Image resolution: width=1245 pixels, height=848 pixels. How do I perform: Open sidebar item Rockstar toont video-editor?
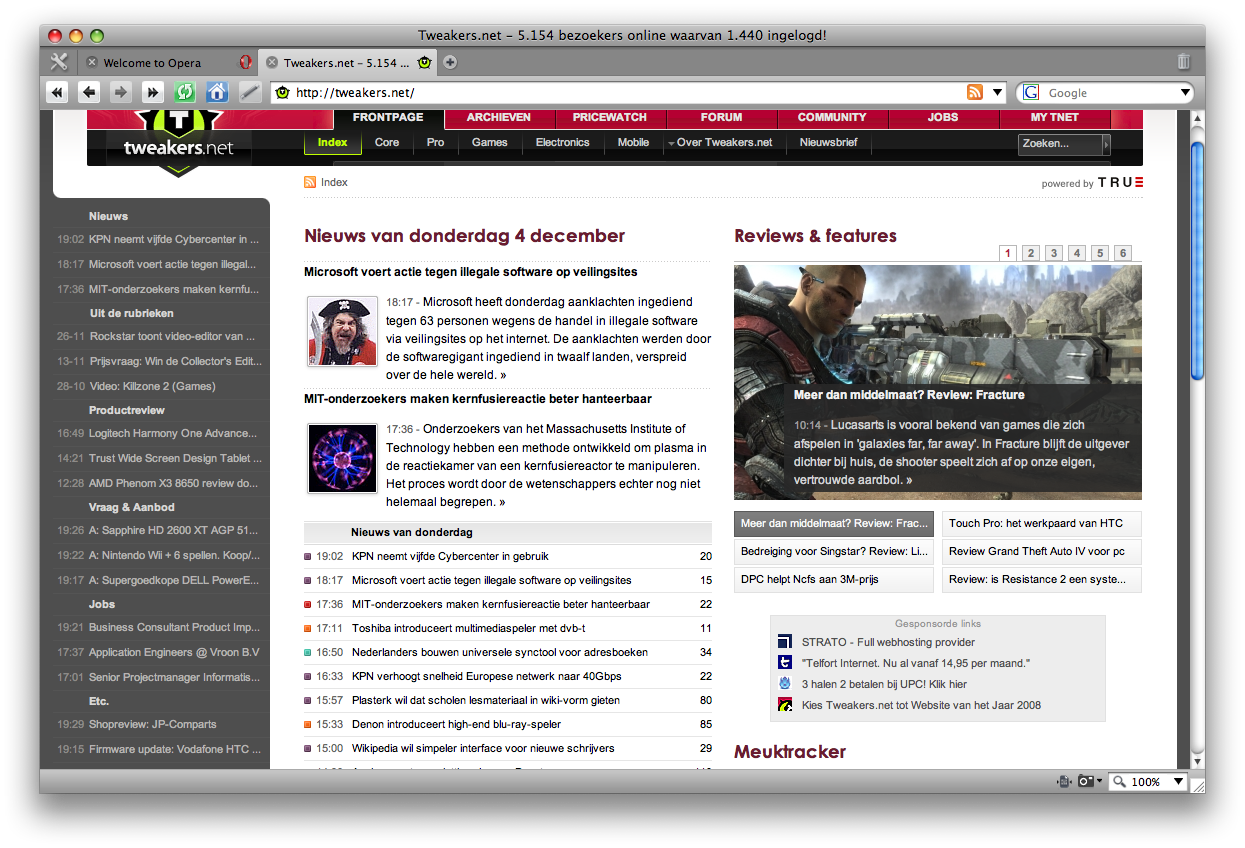point(171,336)
